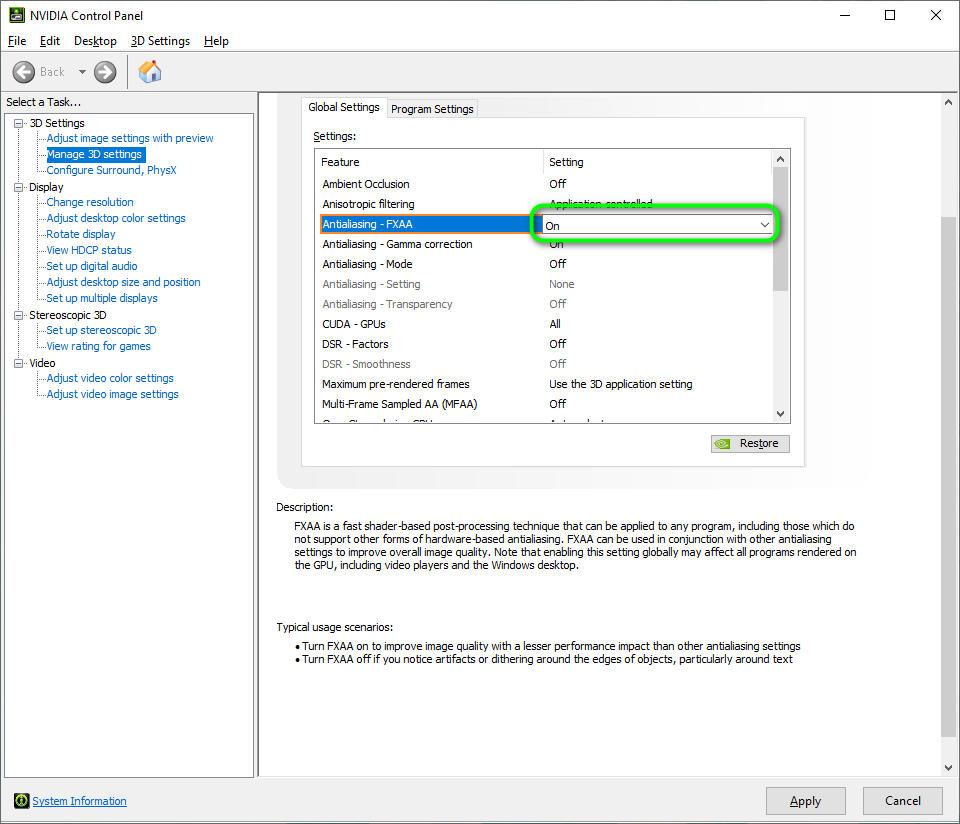The height and width of the screenshot is (824, 960).
Task: Open the 3D Settings menu
Action: click(x=160, y=41)
